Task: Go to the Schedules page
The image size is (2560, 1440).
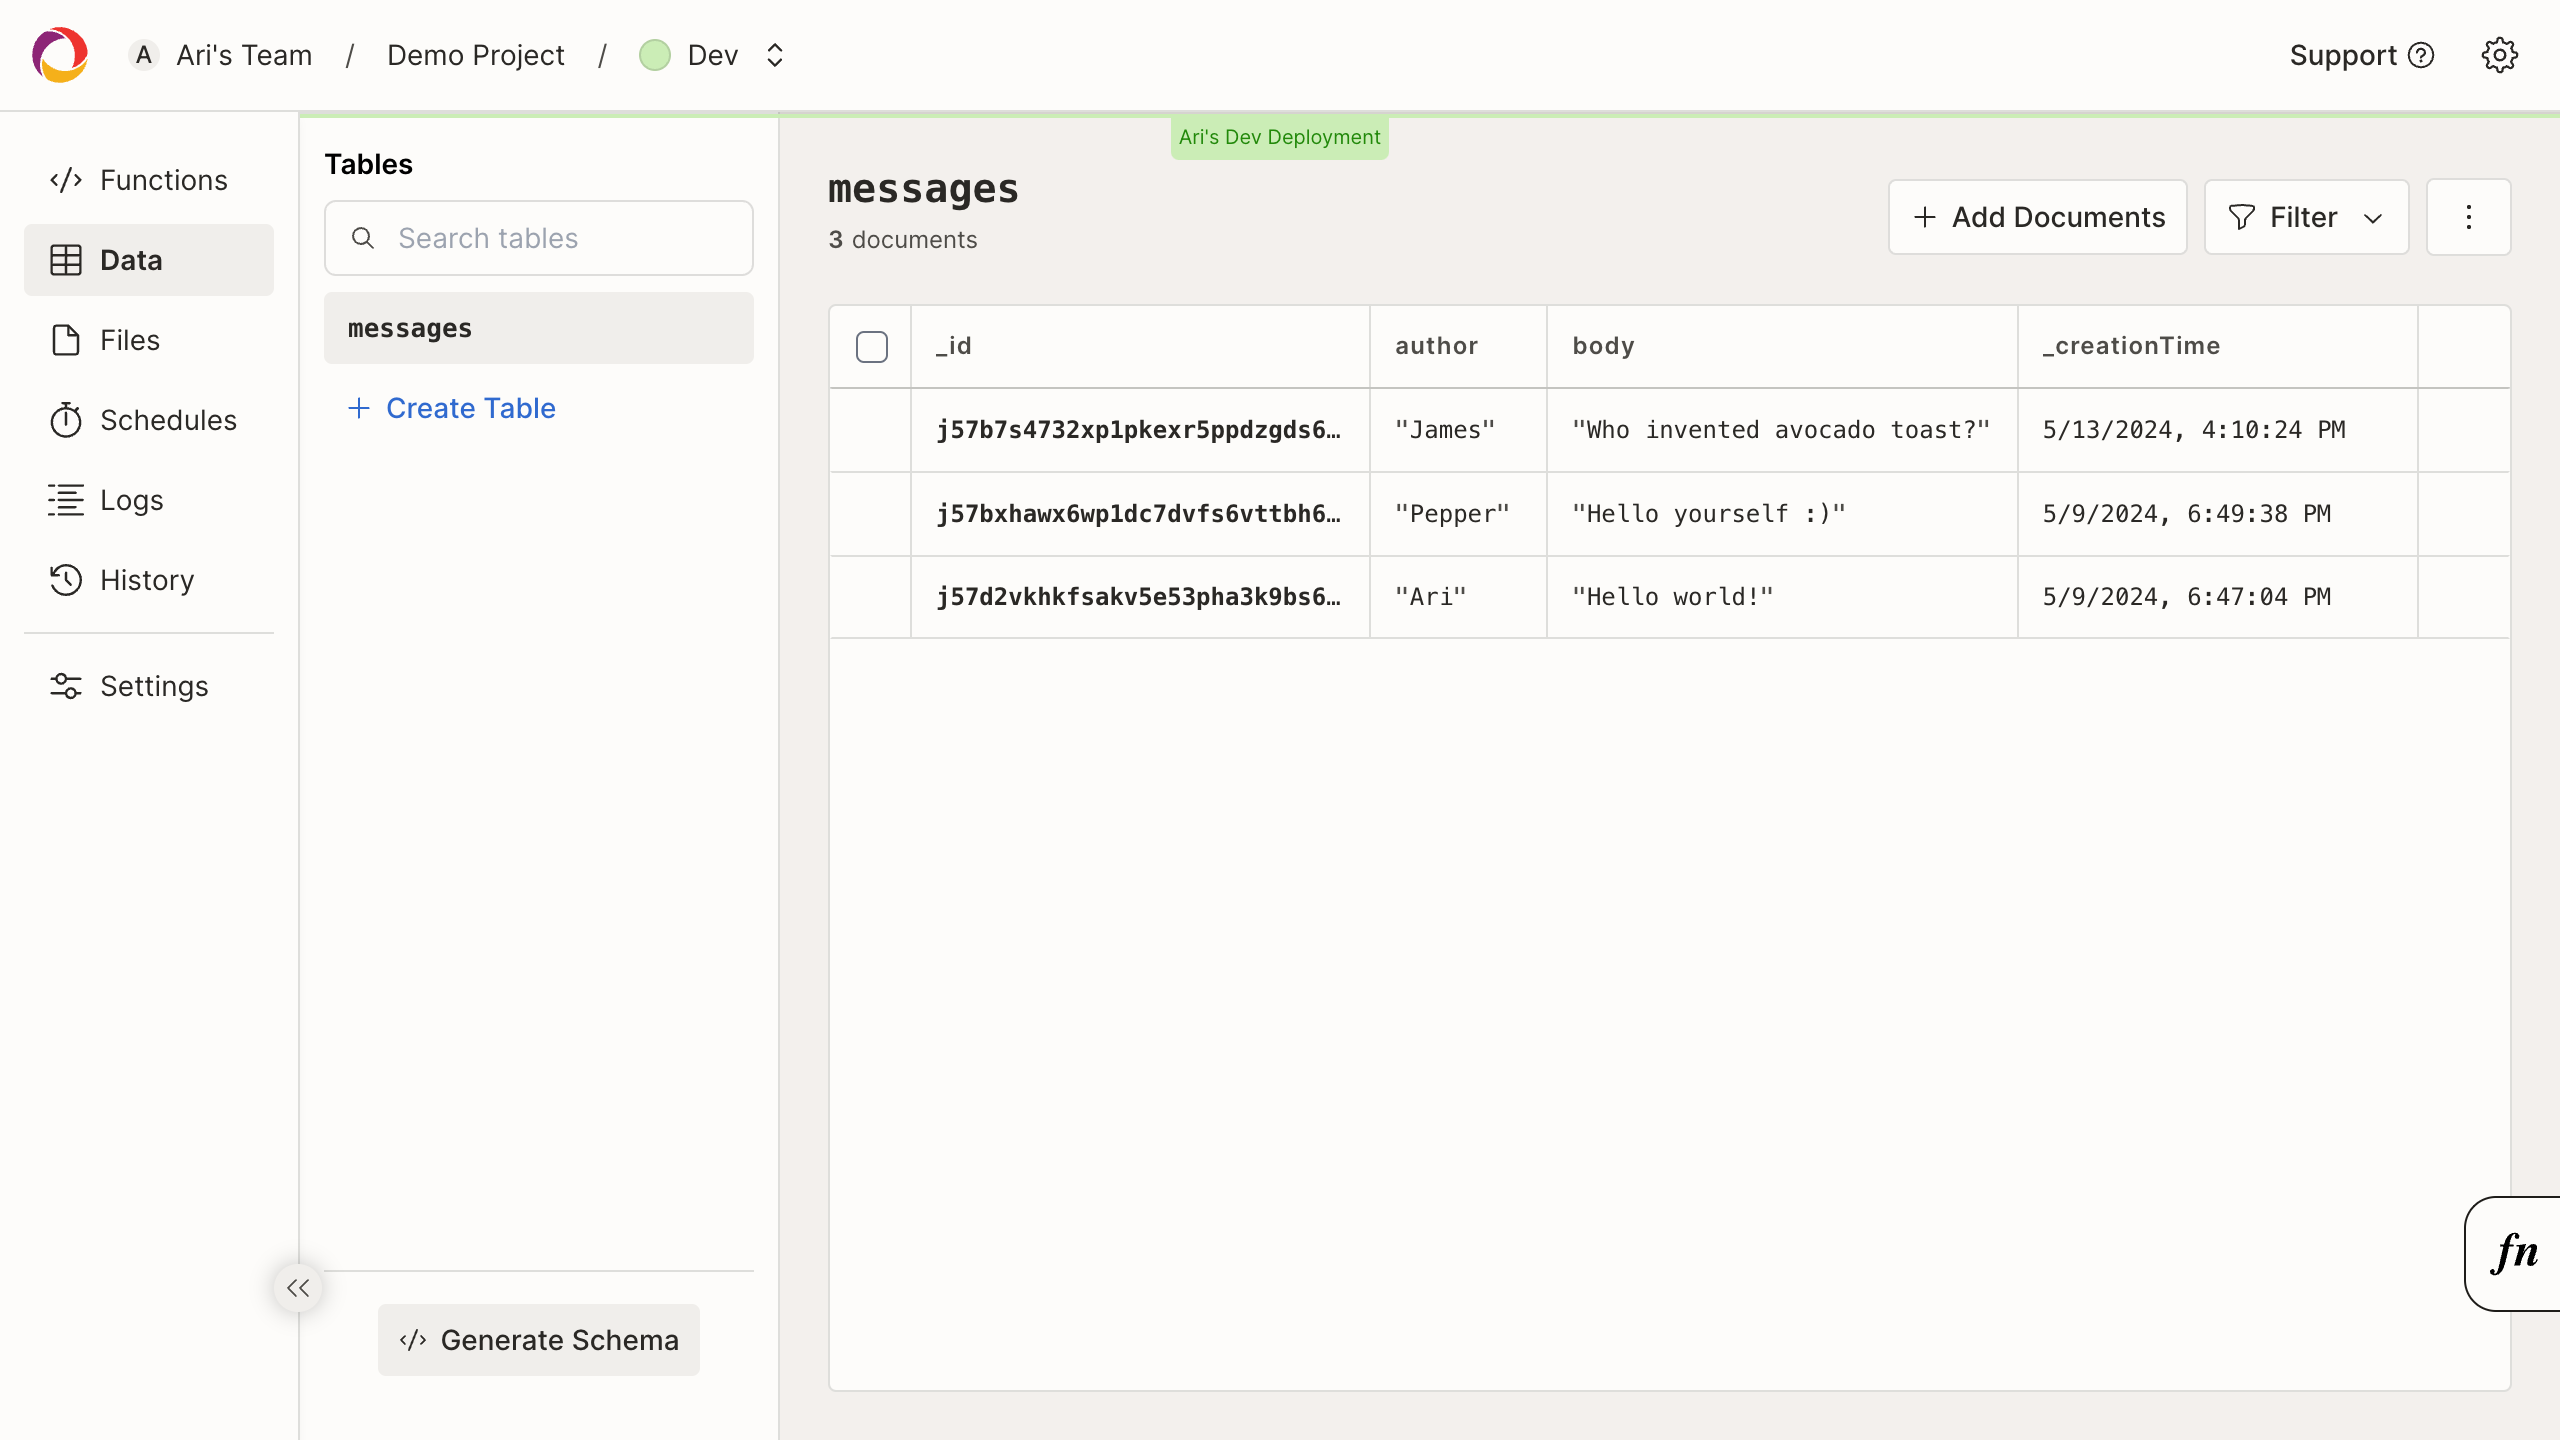Action: (148, 420)
